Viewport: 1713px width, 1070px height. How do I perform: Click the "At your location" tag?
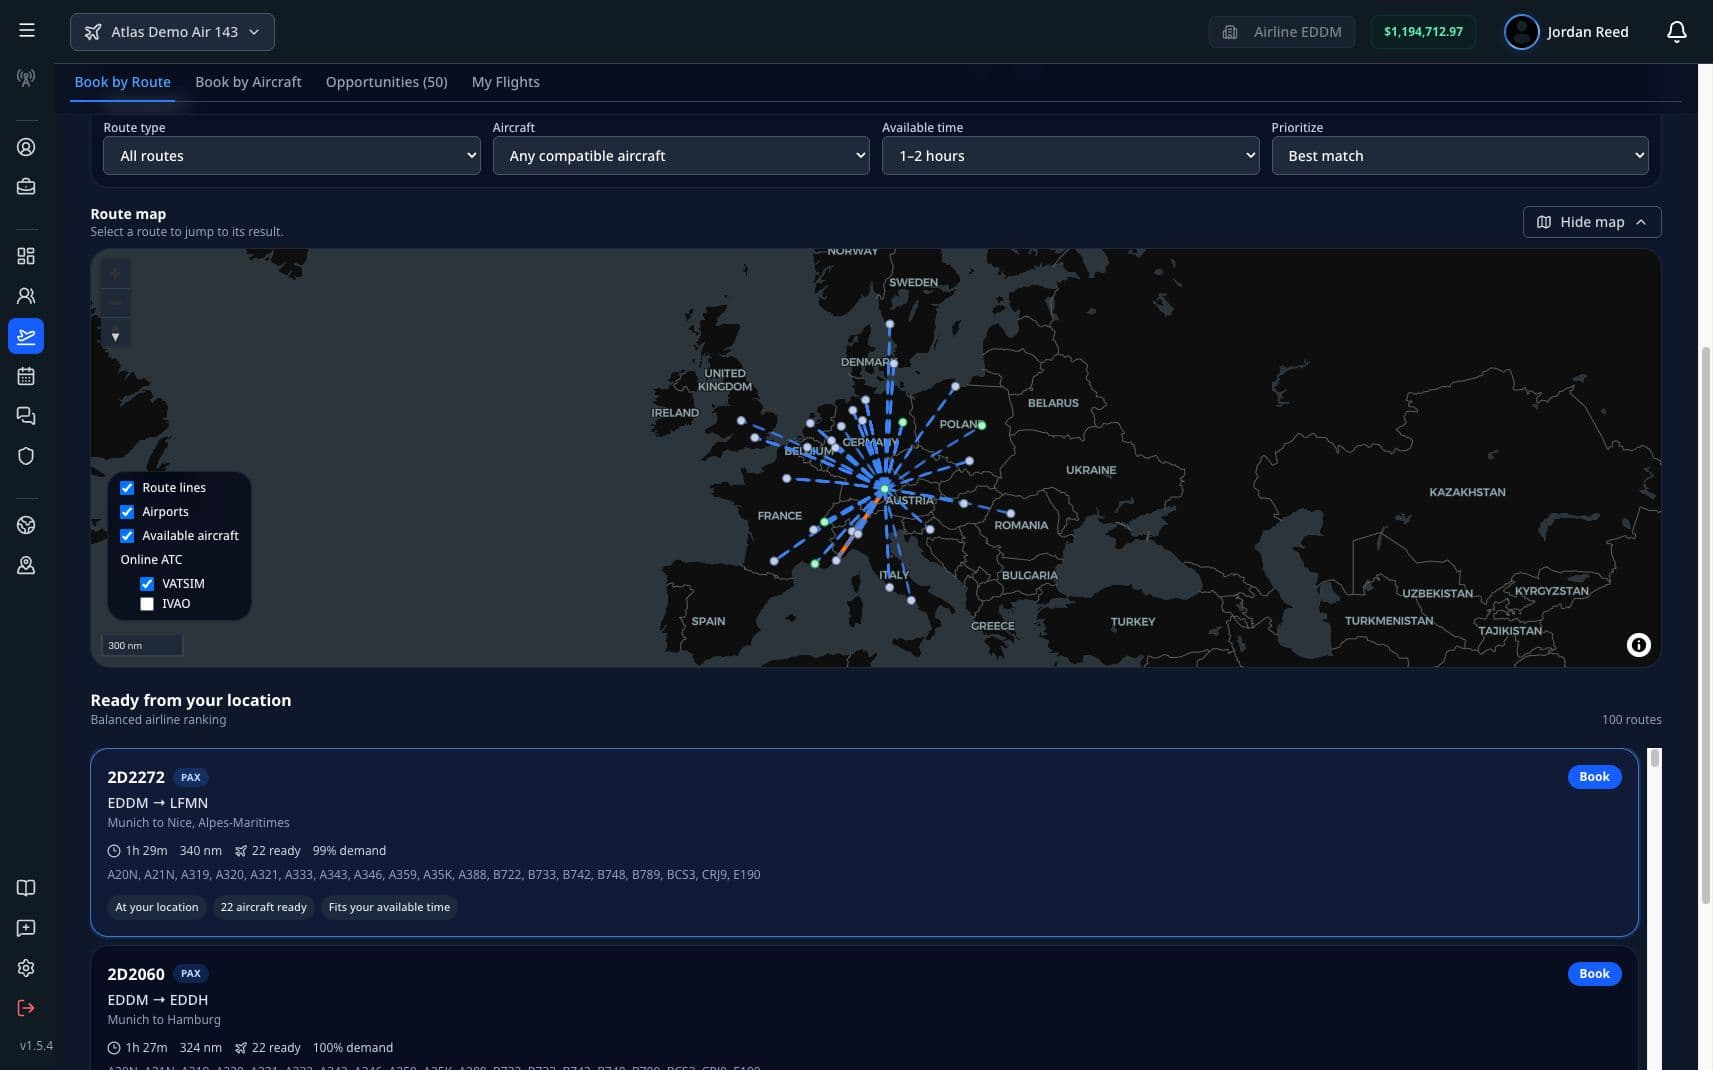point(157,907)
